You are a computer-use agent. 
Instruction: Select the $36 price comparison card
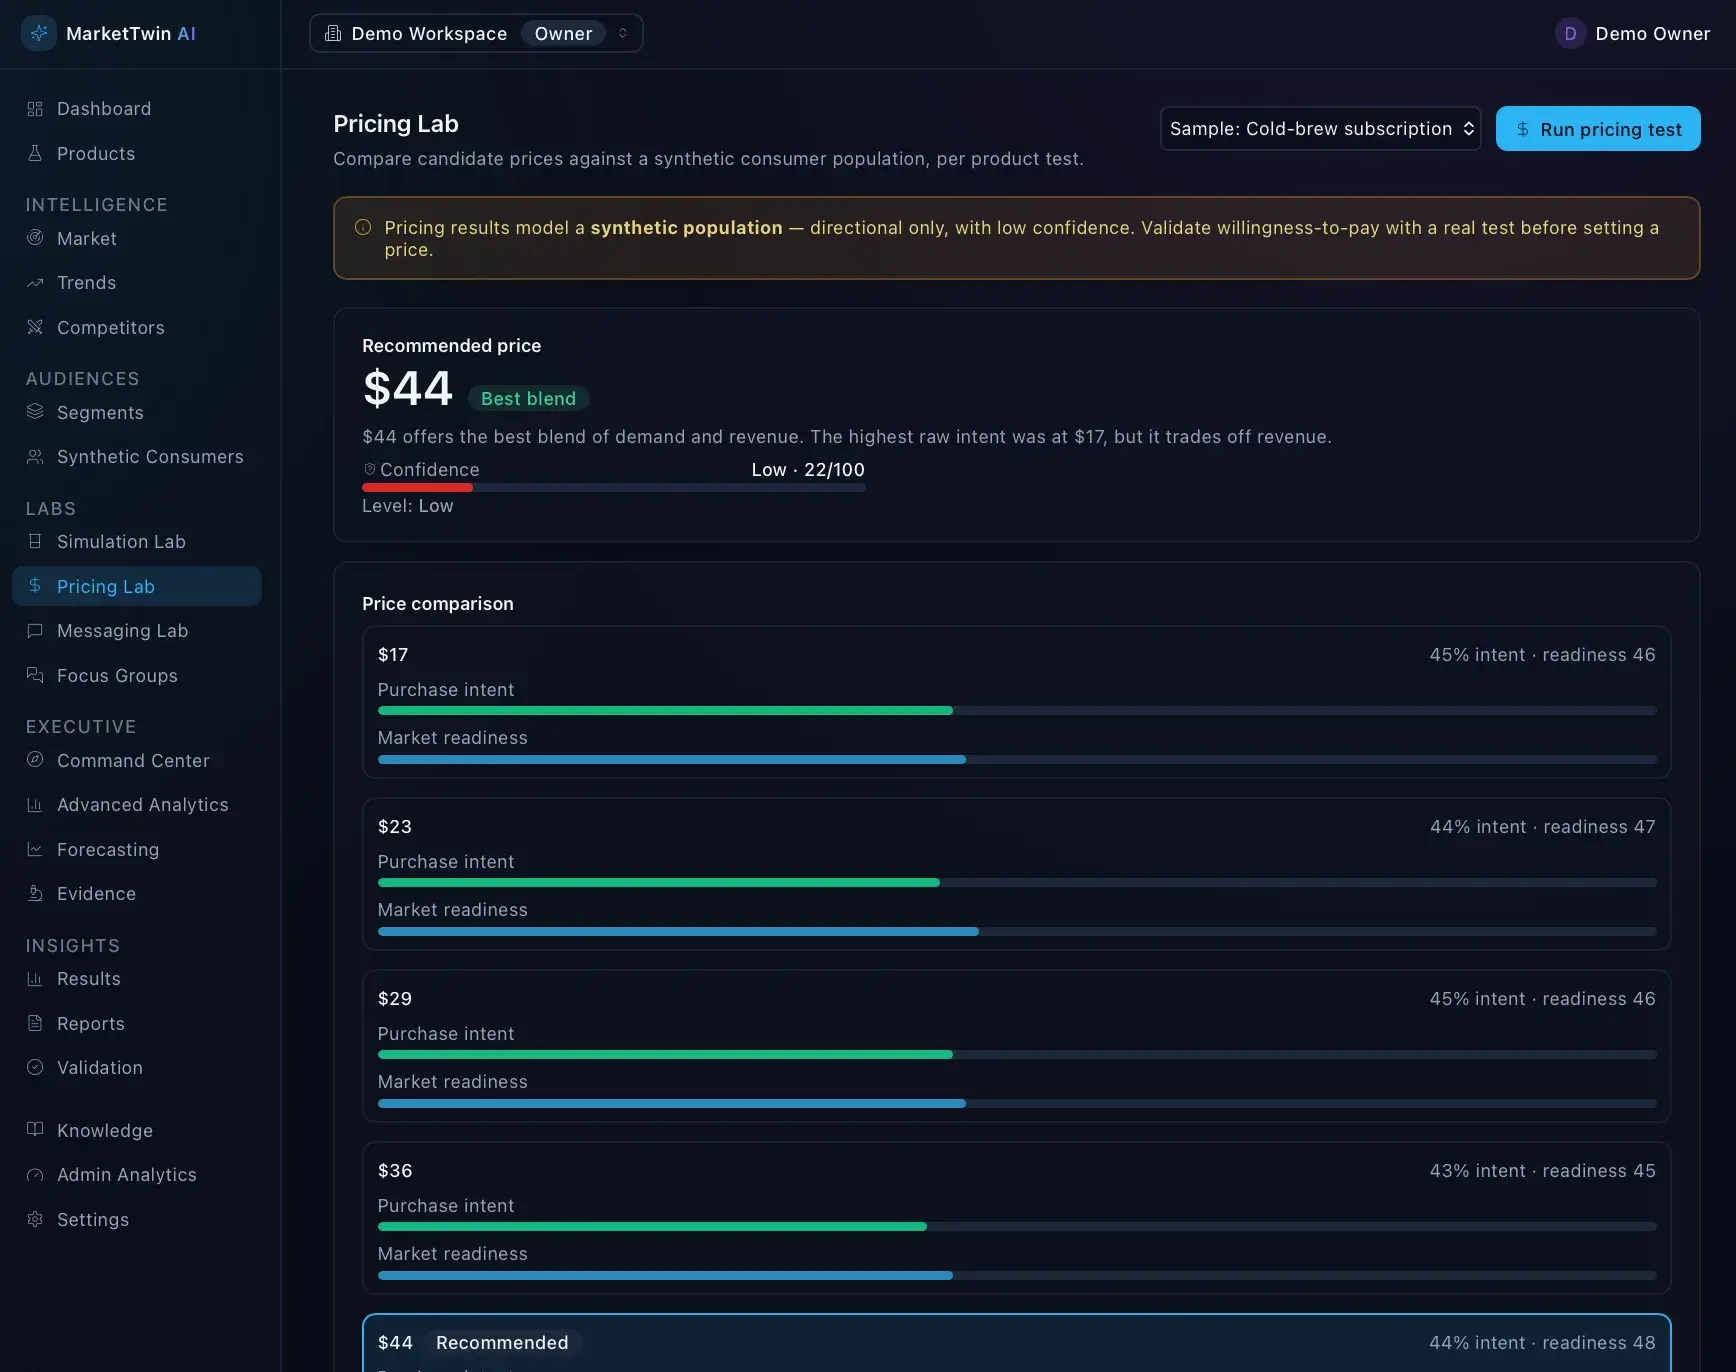[1016, 1218]
